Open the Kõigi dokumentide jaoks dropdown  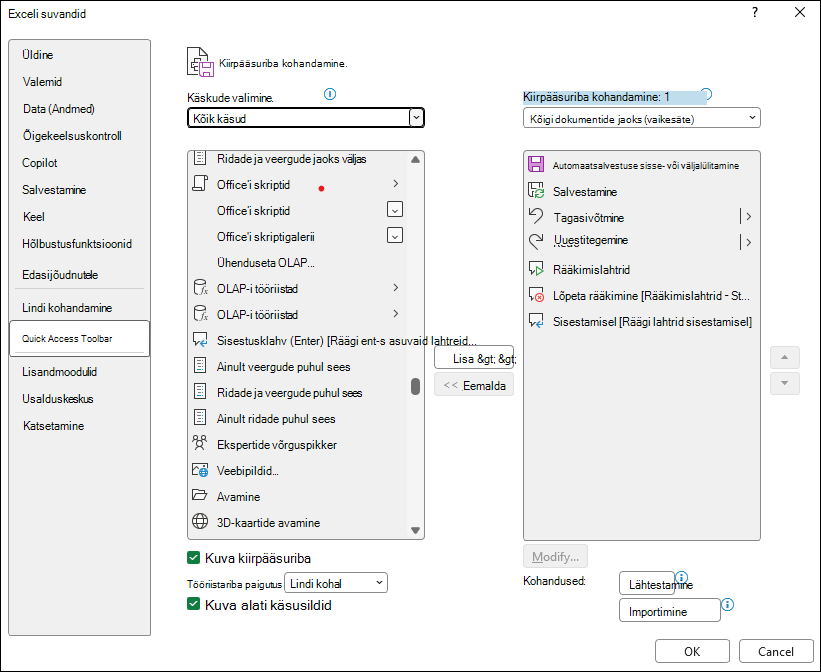[x=641, y=118]
